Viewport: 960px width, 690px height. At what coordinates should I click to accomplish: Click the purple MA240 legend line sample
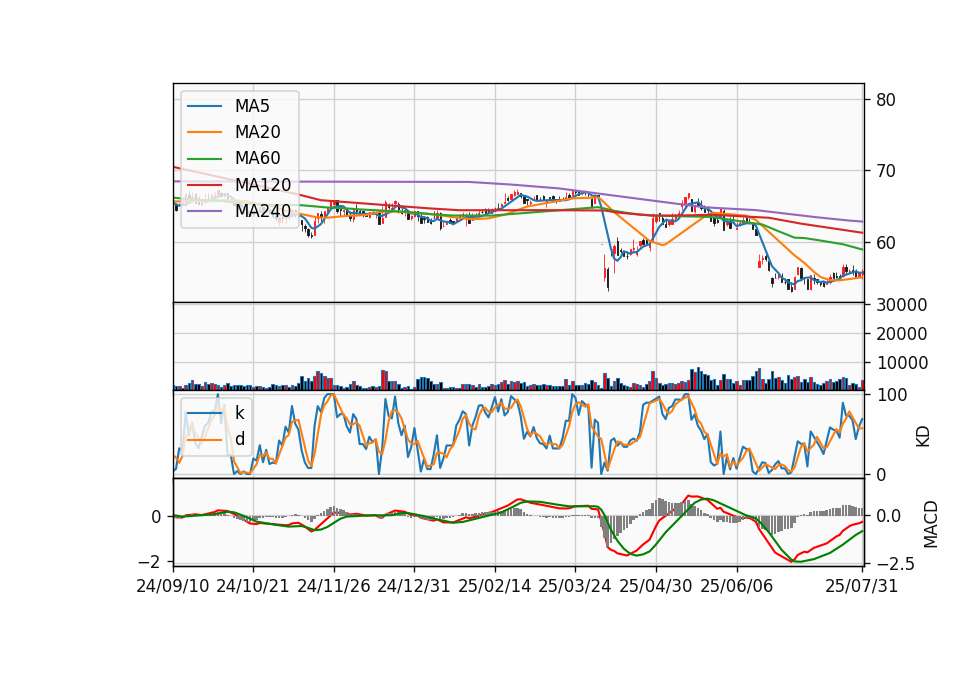204,211
